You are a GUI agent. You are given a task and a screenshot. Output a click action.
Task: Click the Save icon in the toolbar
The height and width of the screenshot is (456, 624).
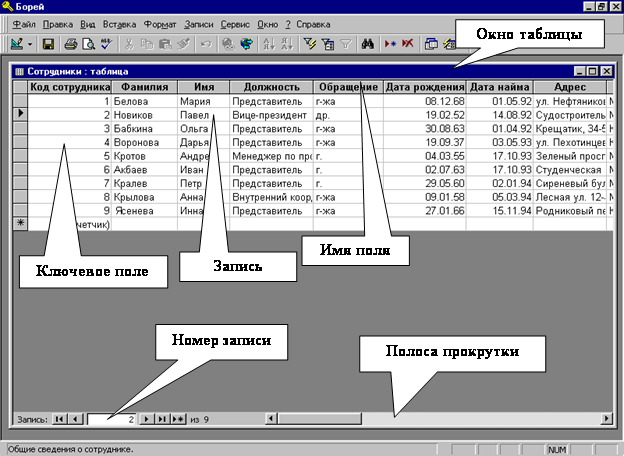(x=47, y=44)
